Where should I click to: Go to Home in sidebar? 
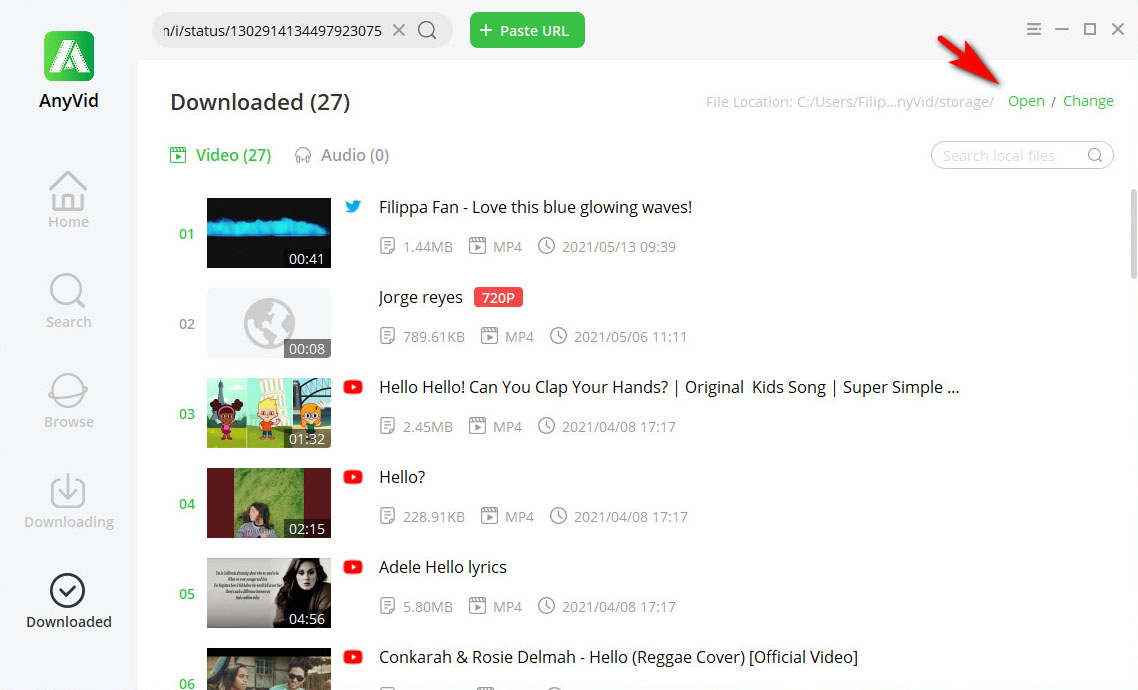(x=68, y=200)
